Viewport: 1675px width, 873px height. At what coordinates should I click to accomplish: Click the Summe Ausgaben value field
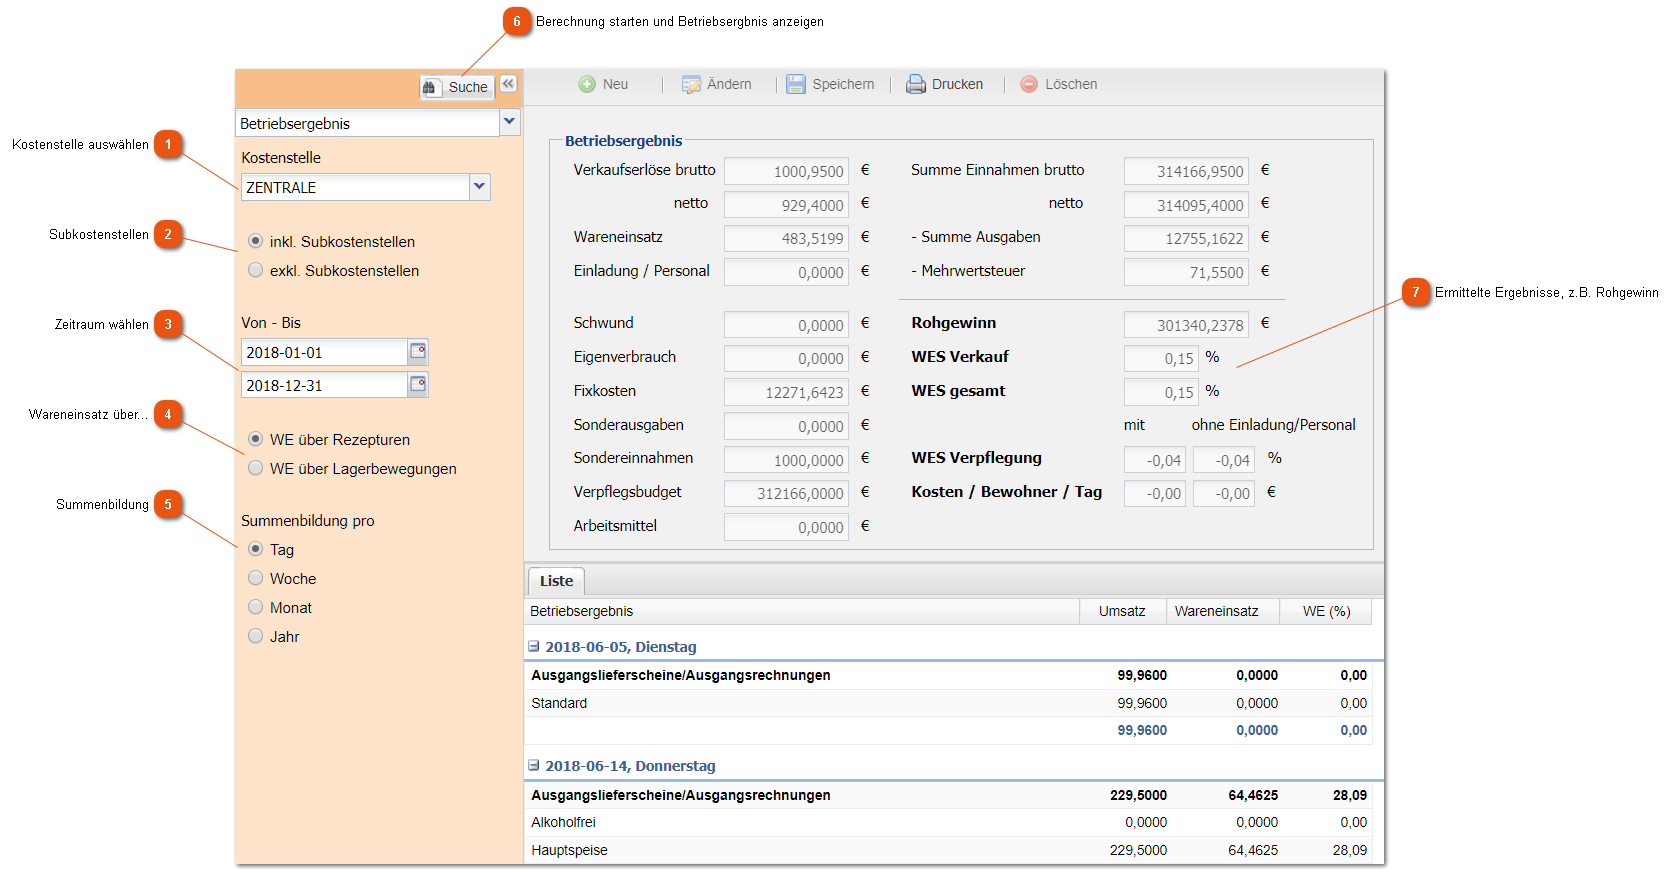pyautogui.click(x=1186, y=238)
